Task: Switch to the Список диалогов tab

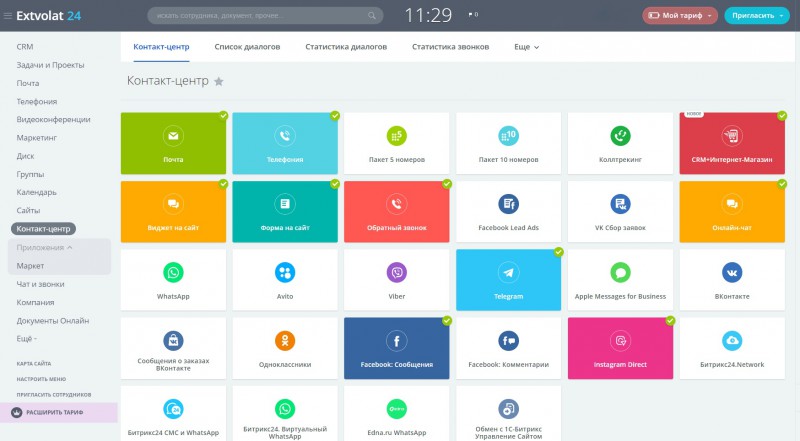Action: [x=247, y=47]
